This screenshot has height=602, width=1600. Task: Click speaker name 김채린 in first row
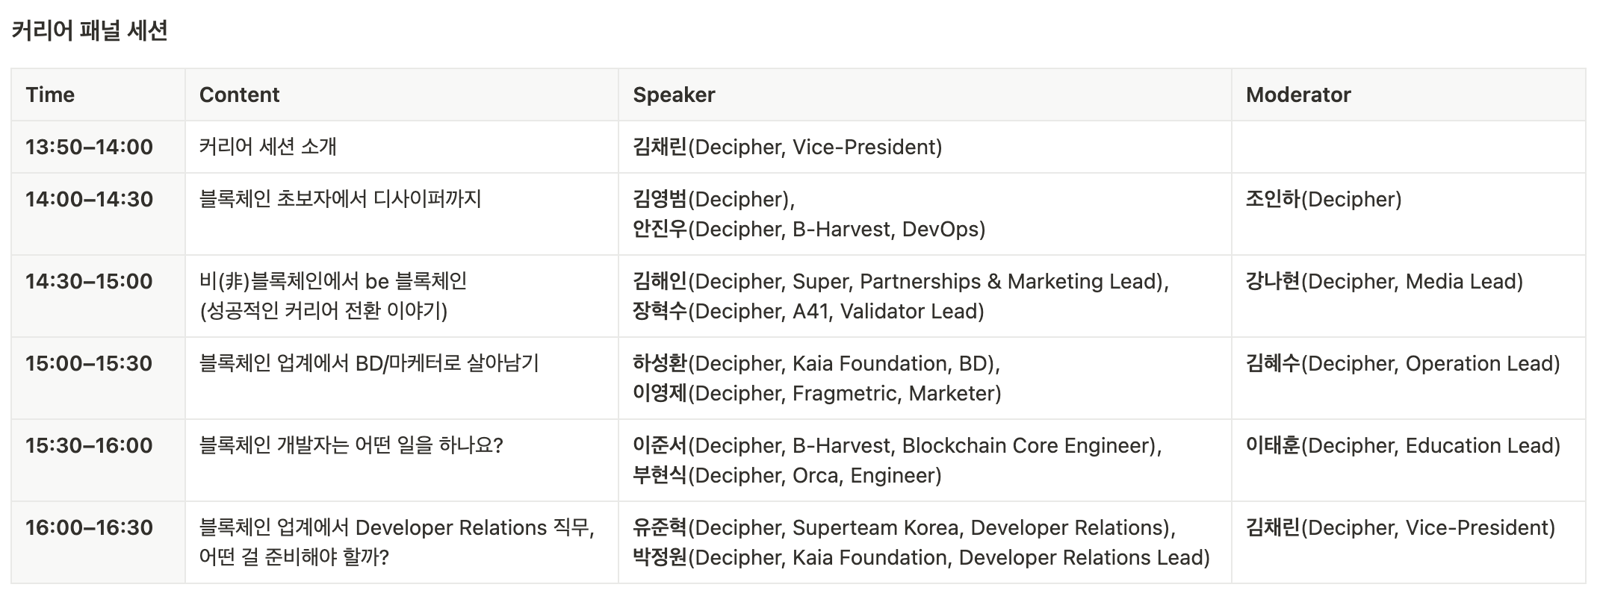pos(660,147)
